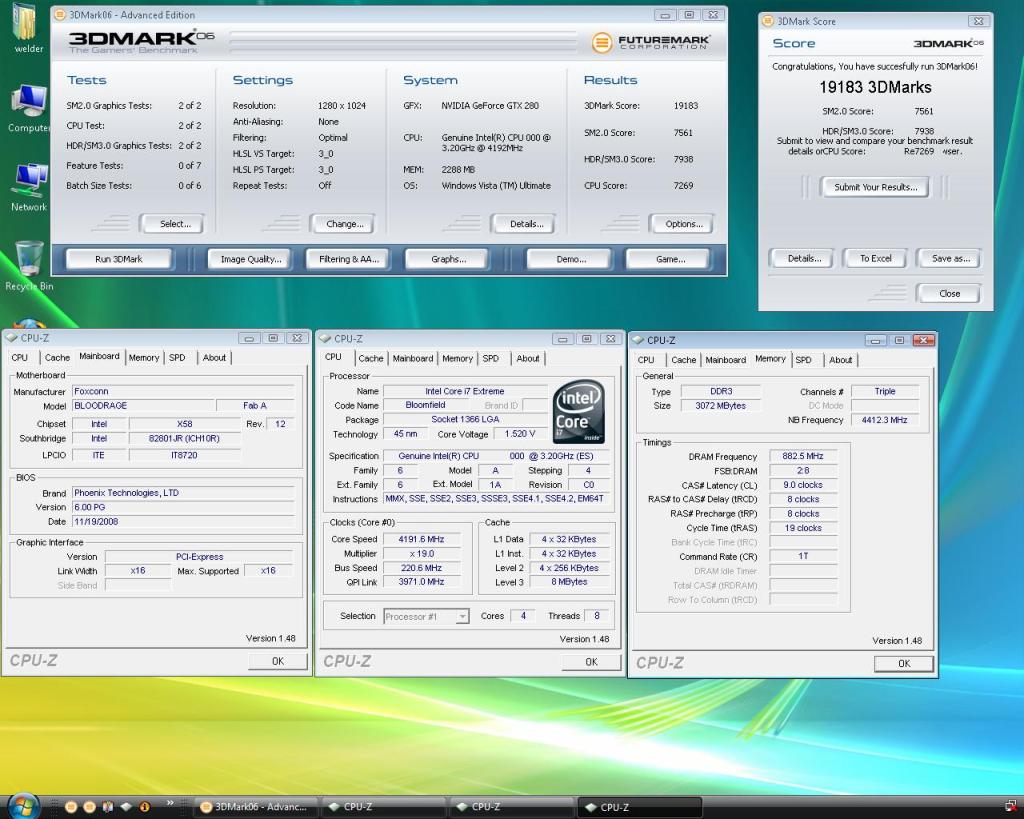This screenshot has width=1024, height=819.
Task: Click Details in 3DMark Score window
Action: (x=804, y=259)
